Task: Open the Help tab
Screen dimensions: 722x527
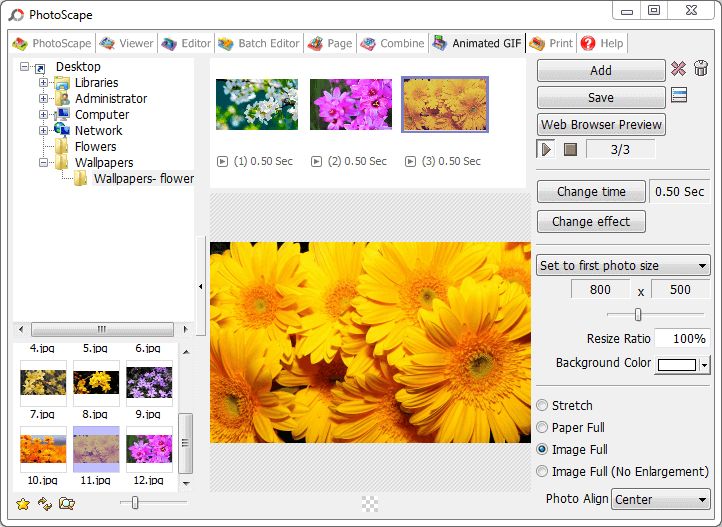Action: point(602,44)
